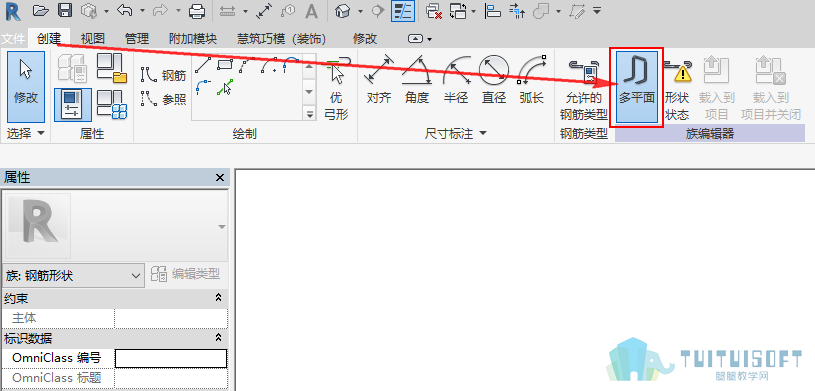
Task: Switch to the 创建 ribbon tab
Action: (x=49, y=38)
